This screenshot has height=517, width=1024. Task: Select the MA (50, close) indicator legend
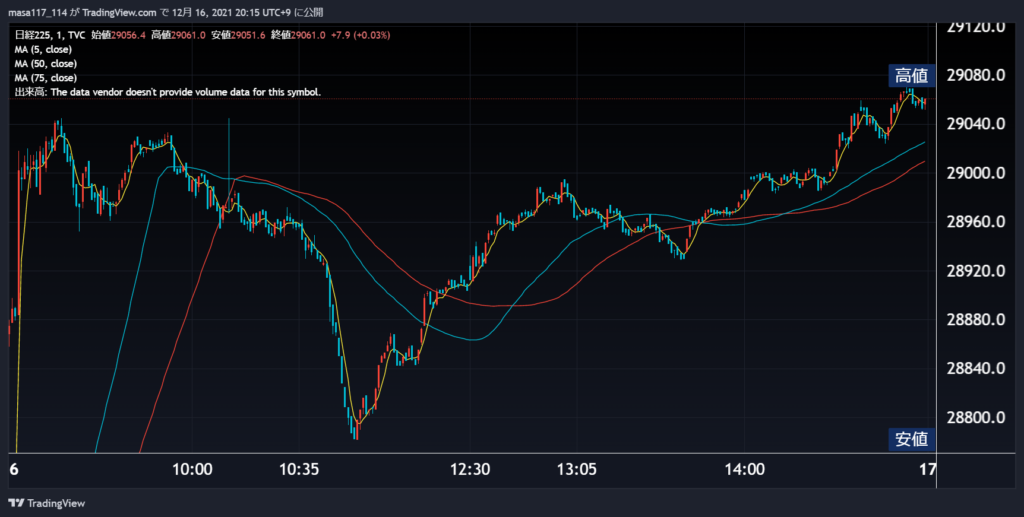[46, 64]
